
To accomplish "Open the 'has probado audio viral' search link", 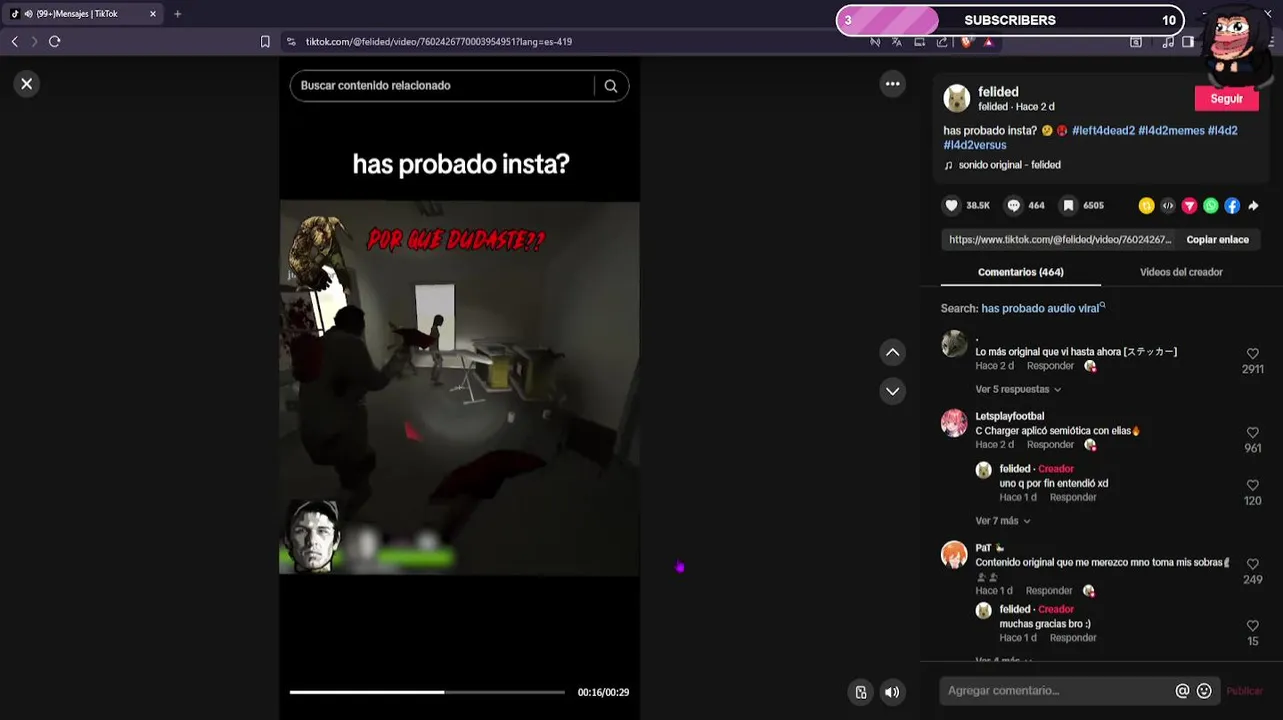I will 1043,309.
